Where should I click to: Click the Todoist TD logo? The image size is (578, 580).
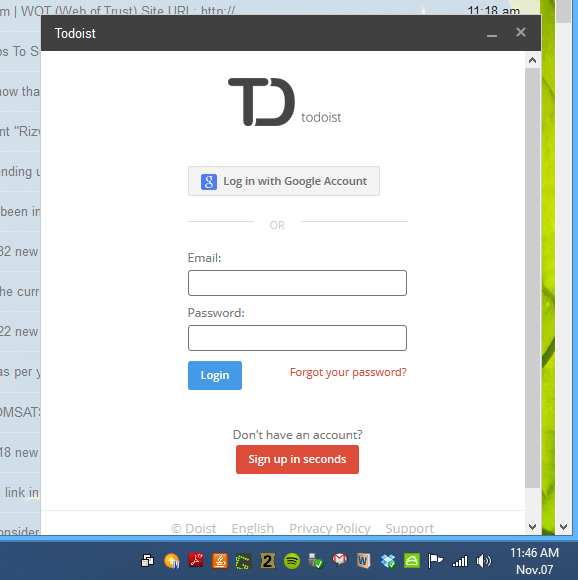[x=261, y=102]
